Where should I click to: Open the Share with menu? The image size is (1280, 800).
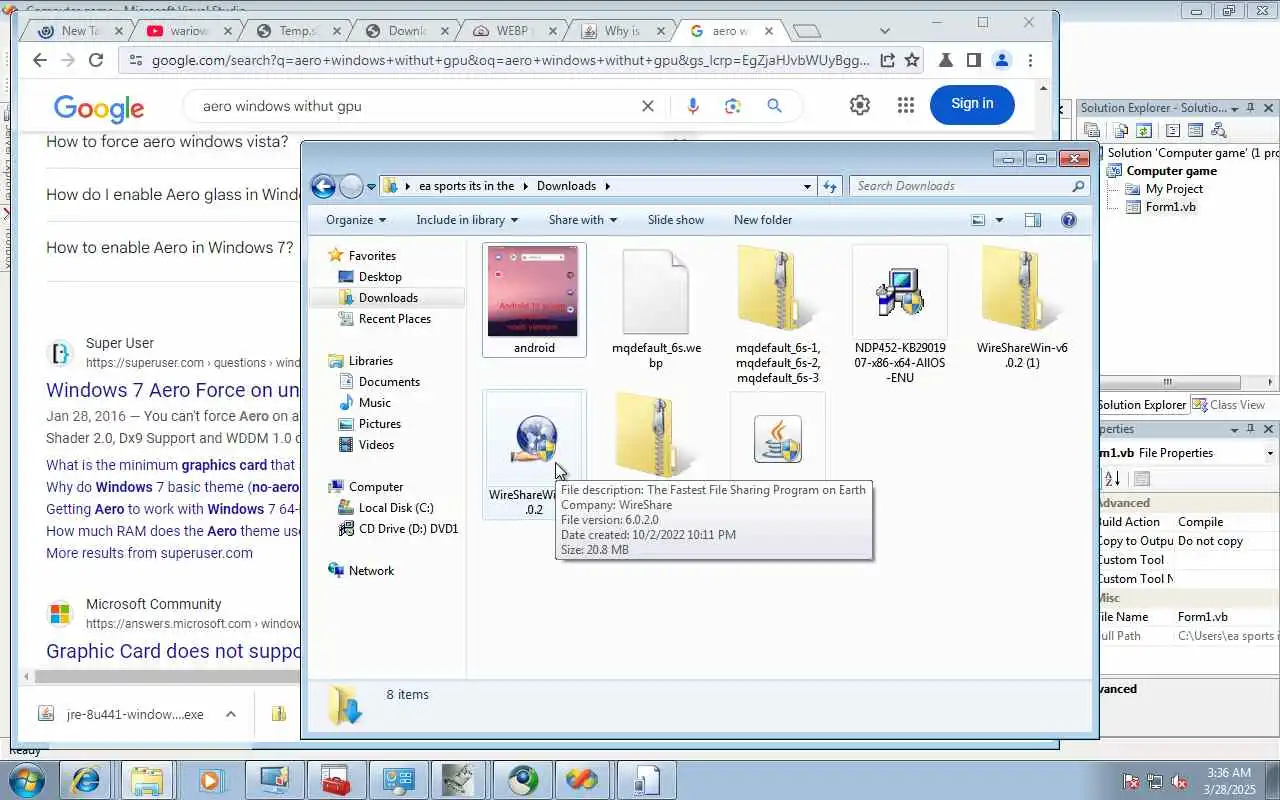click(582, 220)
